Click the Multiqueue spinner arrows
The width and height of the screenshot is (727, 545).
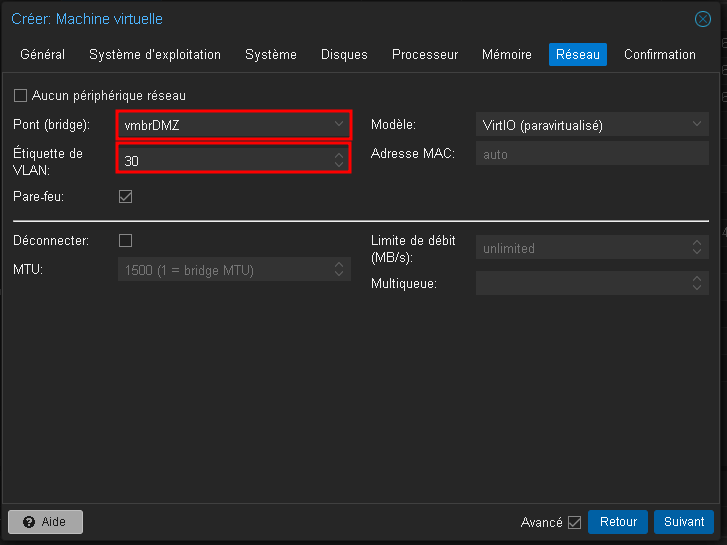(697, 284)
